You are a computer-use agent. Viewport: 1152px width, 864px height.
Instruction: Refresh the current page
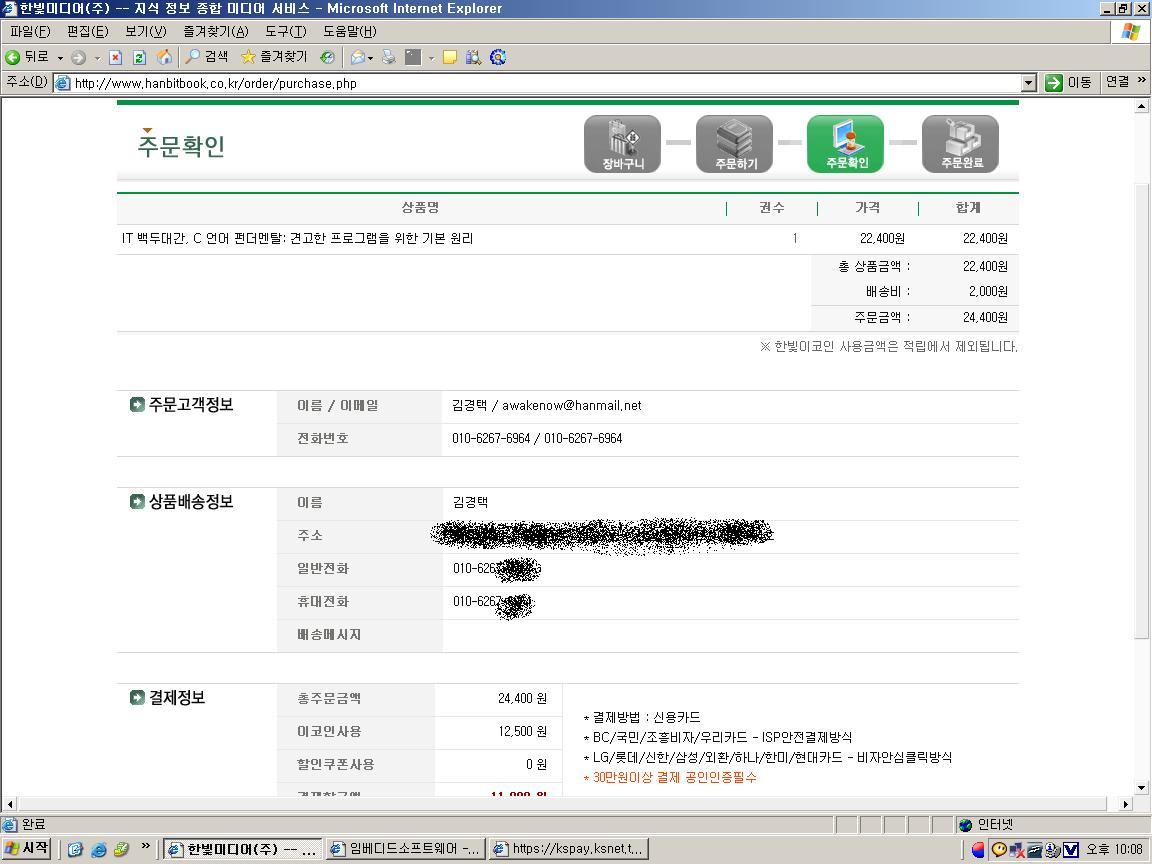(140, 57)
